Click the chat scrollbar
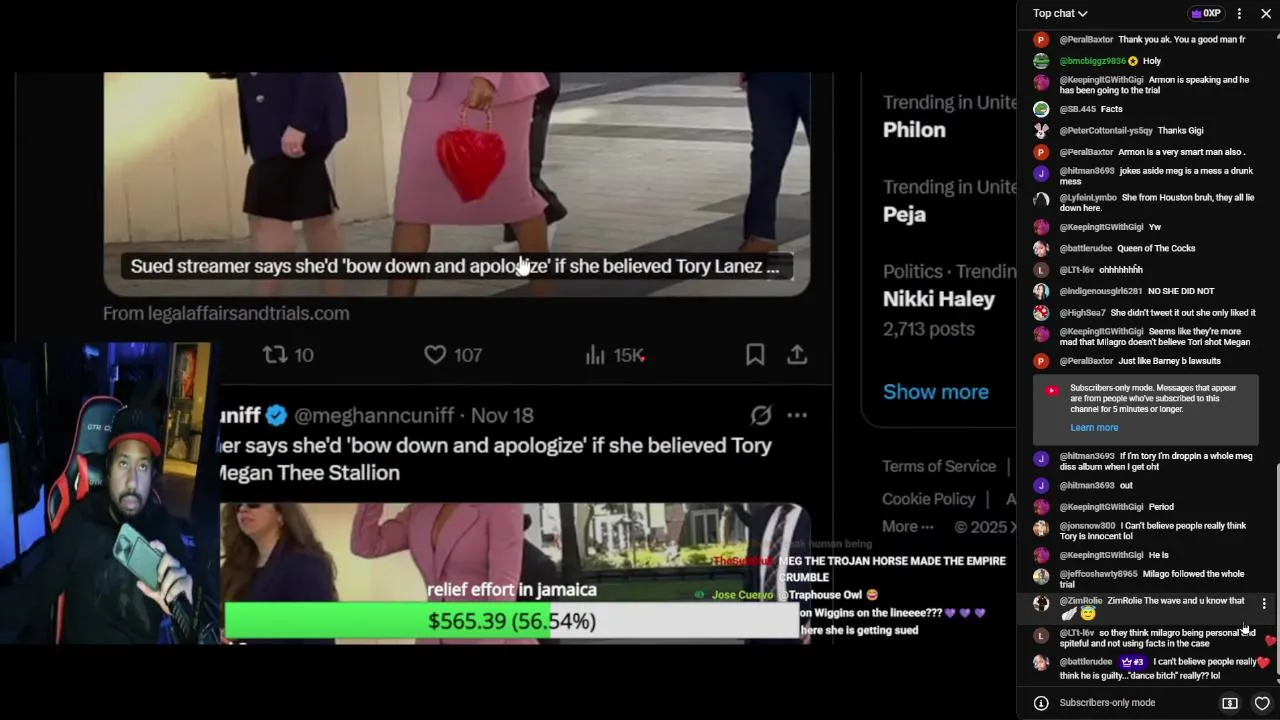Screen dimensions: 1280x720 tap(1276, 570)
